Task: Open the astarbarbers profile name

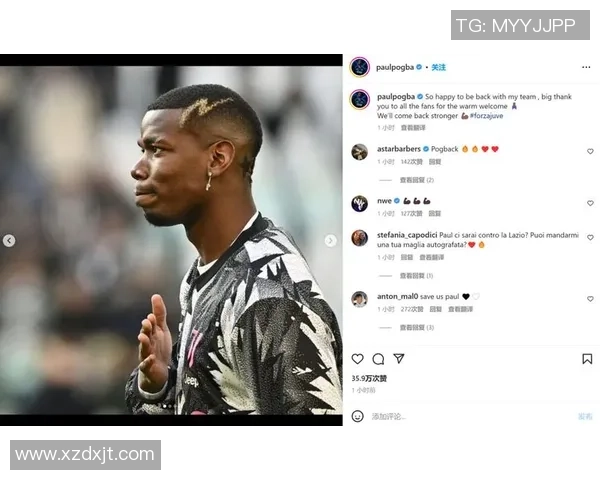Action: (399, 149)
